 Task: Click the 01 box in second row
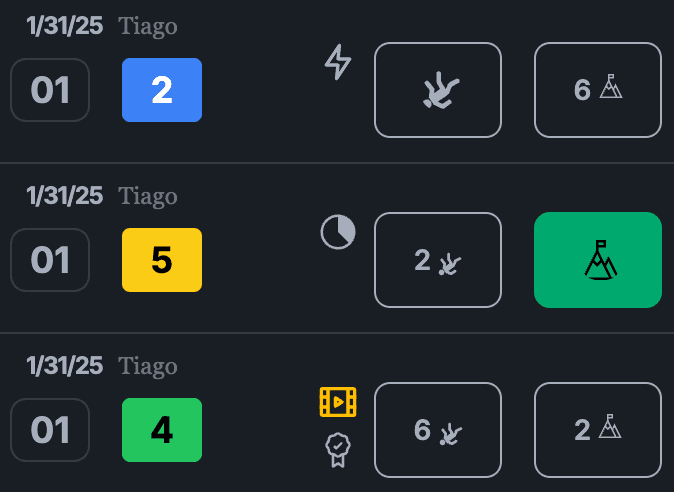point(50,260)
